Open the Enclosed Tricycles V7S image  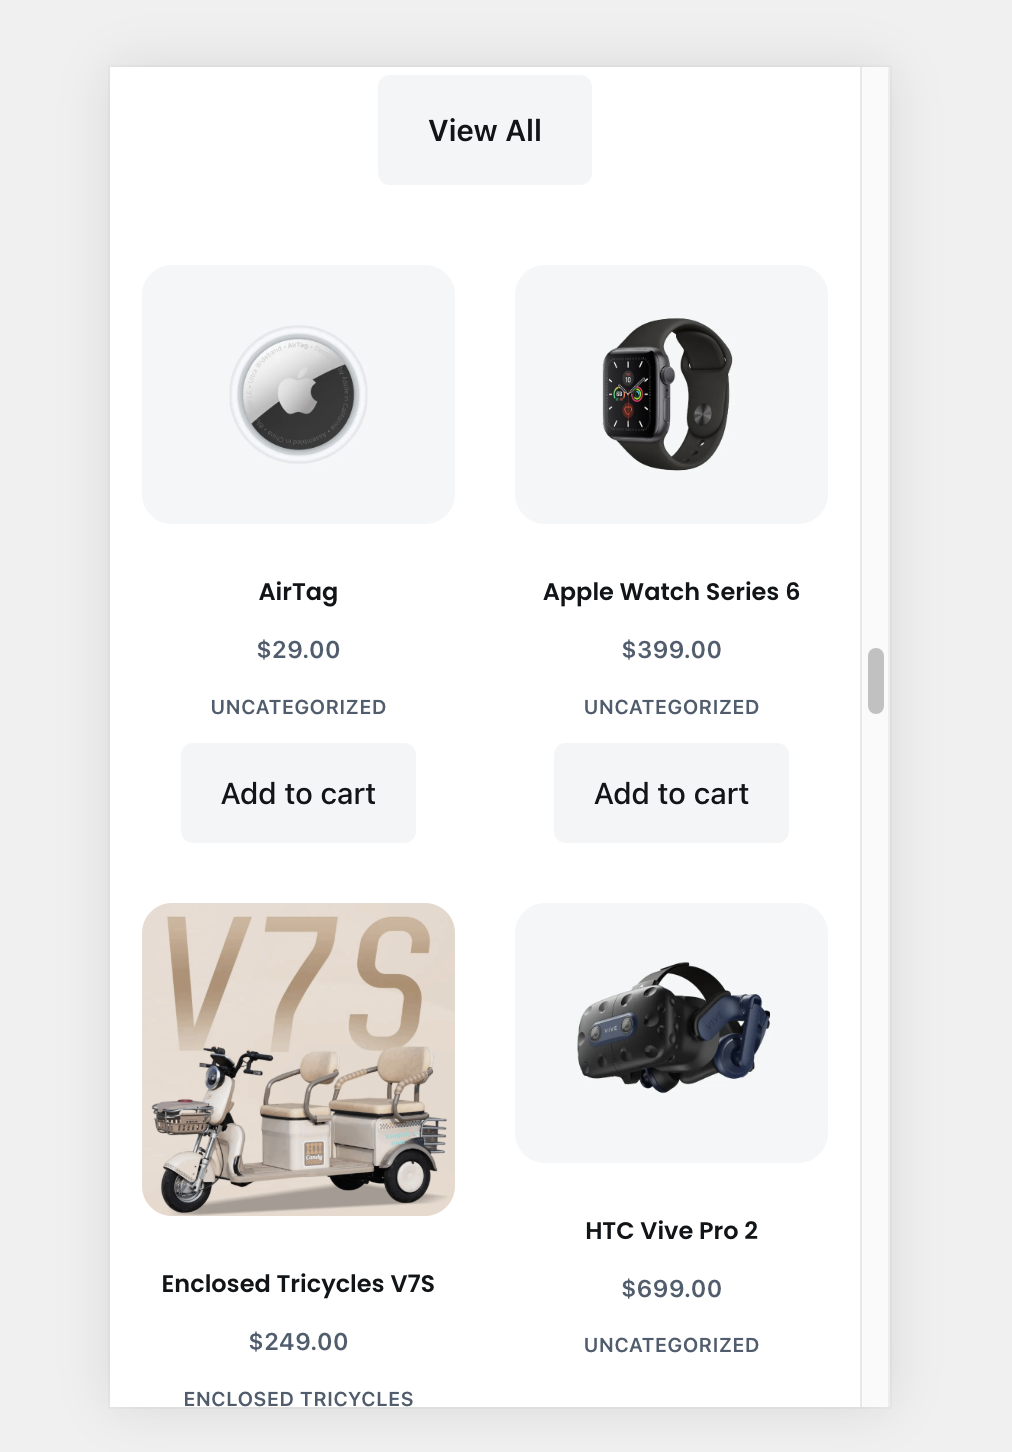tap(298, 1059)
